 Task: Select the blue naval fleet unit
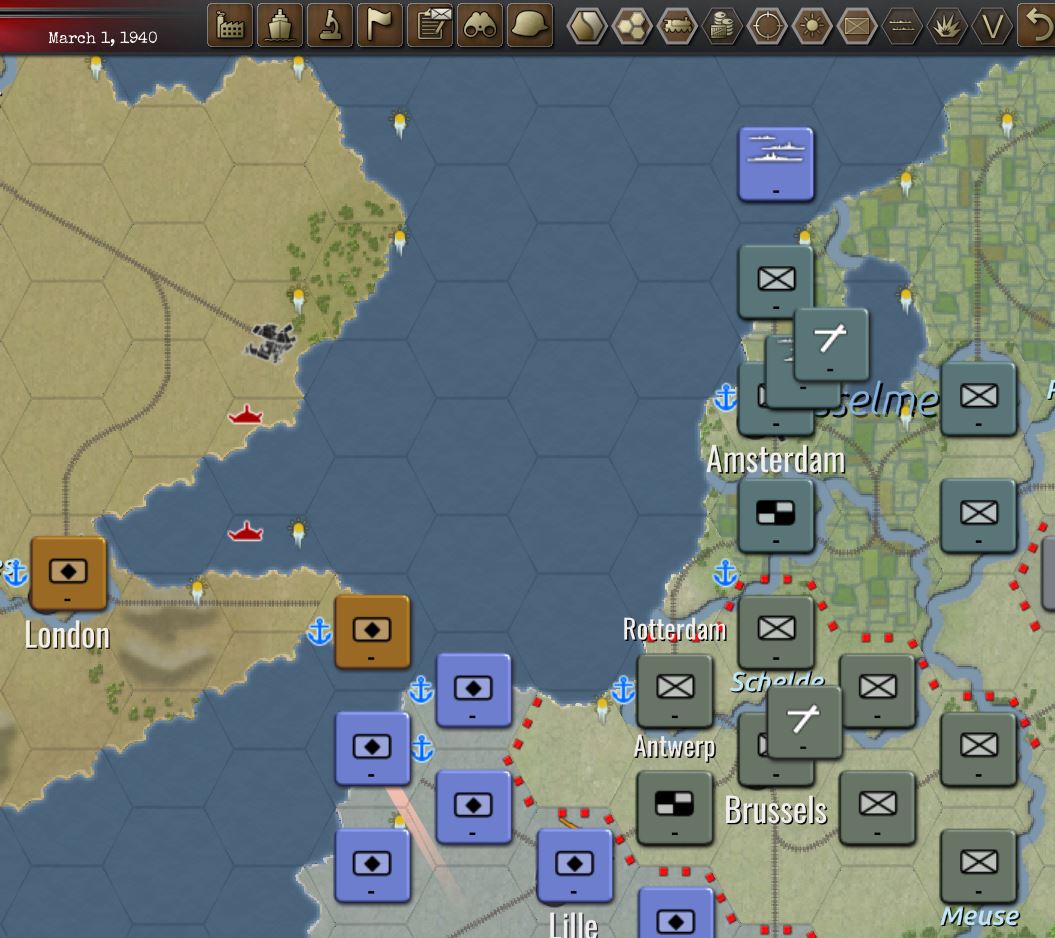click(x=776, y=164)
